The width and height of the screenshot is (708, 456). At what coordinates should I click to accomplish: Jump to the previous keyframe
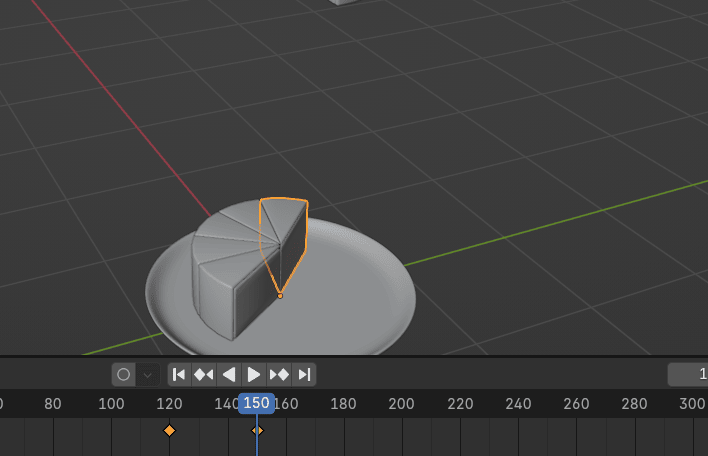coord(204,374)
